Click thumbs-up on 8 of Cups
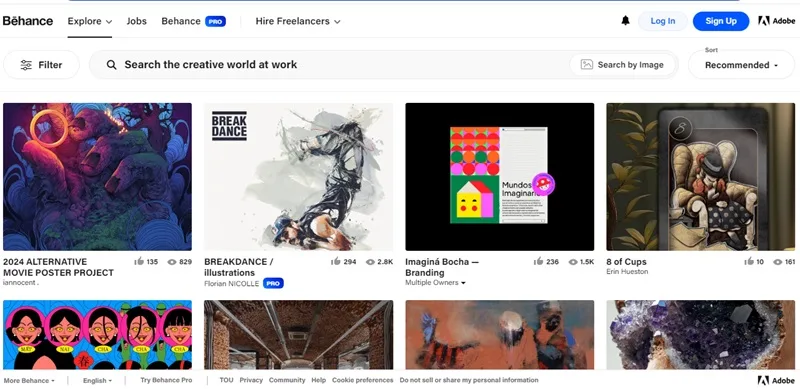The image size is (800, 389). pos(748,261)
